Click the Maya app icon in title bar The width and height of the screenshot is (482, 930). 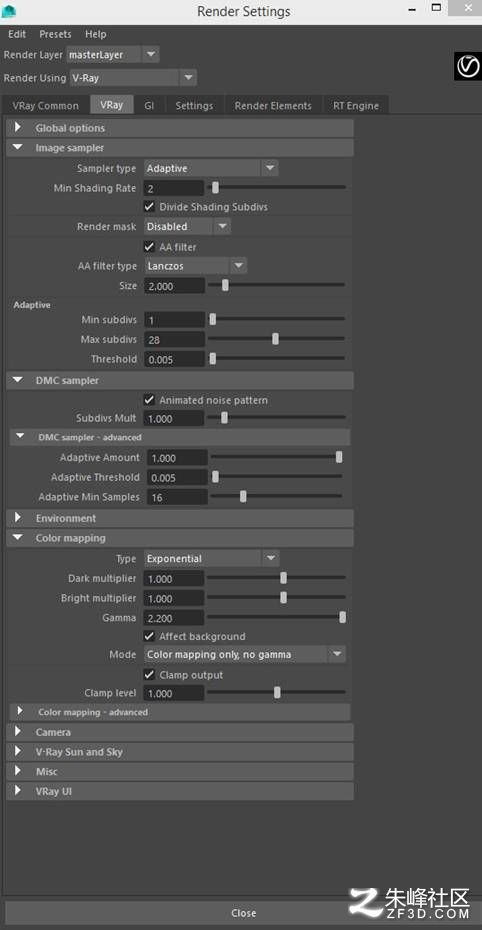tap(8, 11)
